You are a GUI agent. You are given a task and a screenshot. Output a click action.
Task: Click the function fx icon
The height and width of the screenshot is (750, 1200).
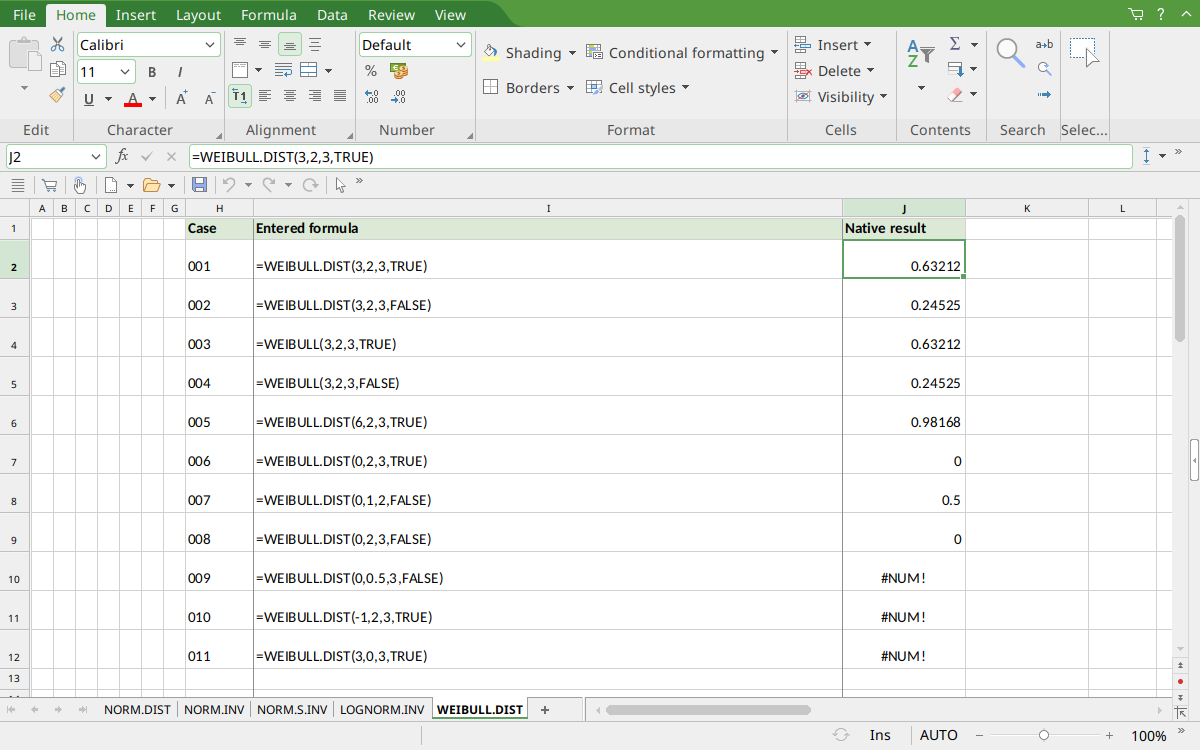pos(122,157)
